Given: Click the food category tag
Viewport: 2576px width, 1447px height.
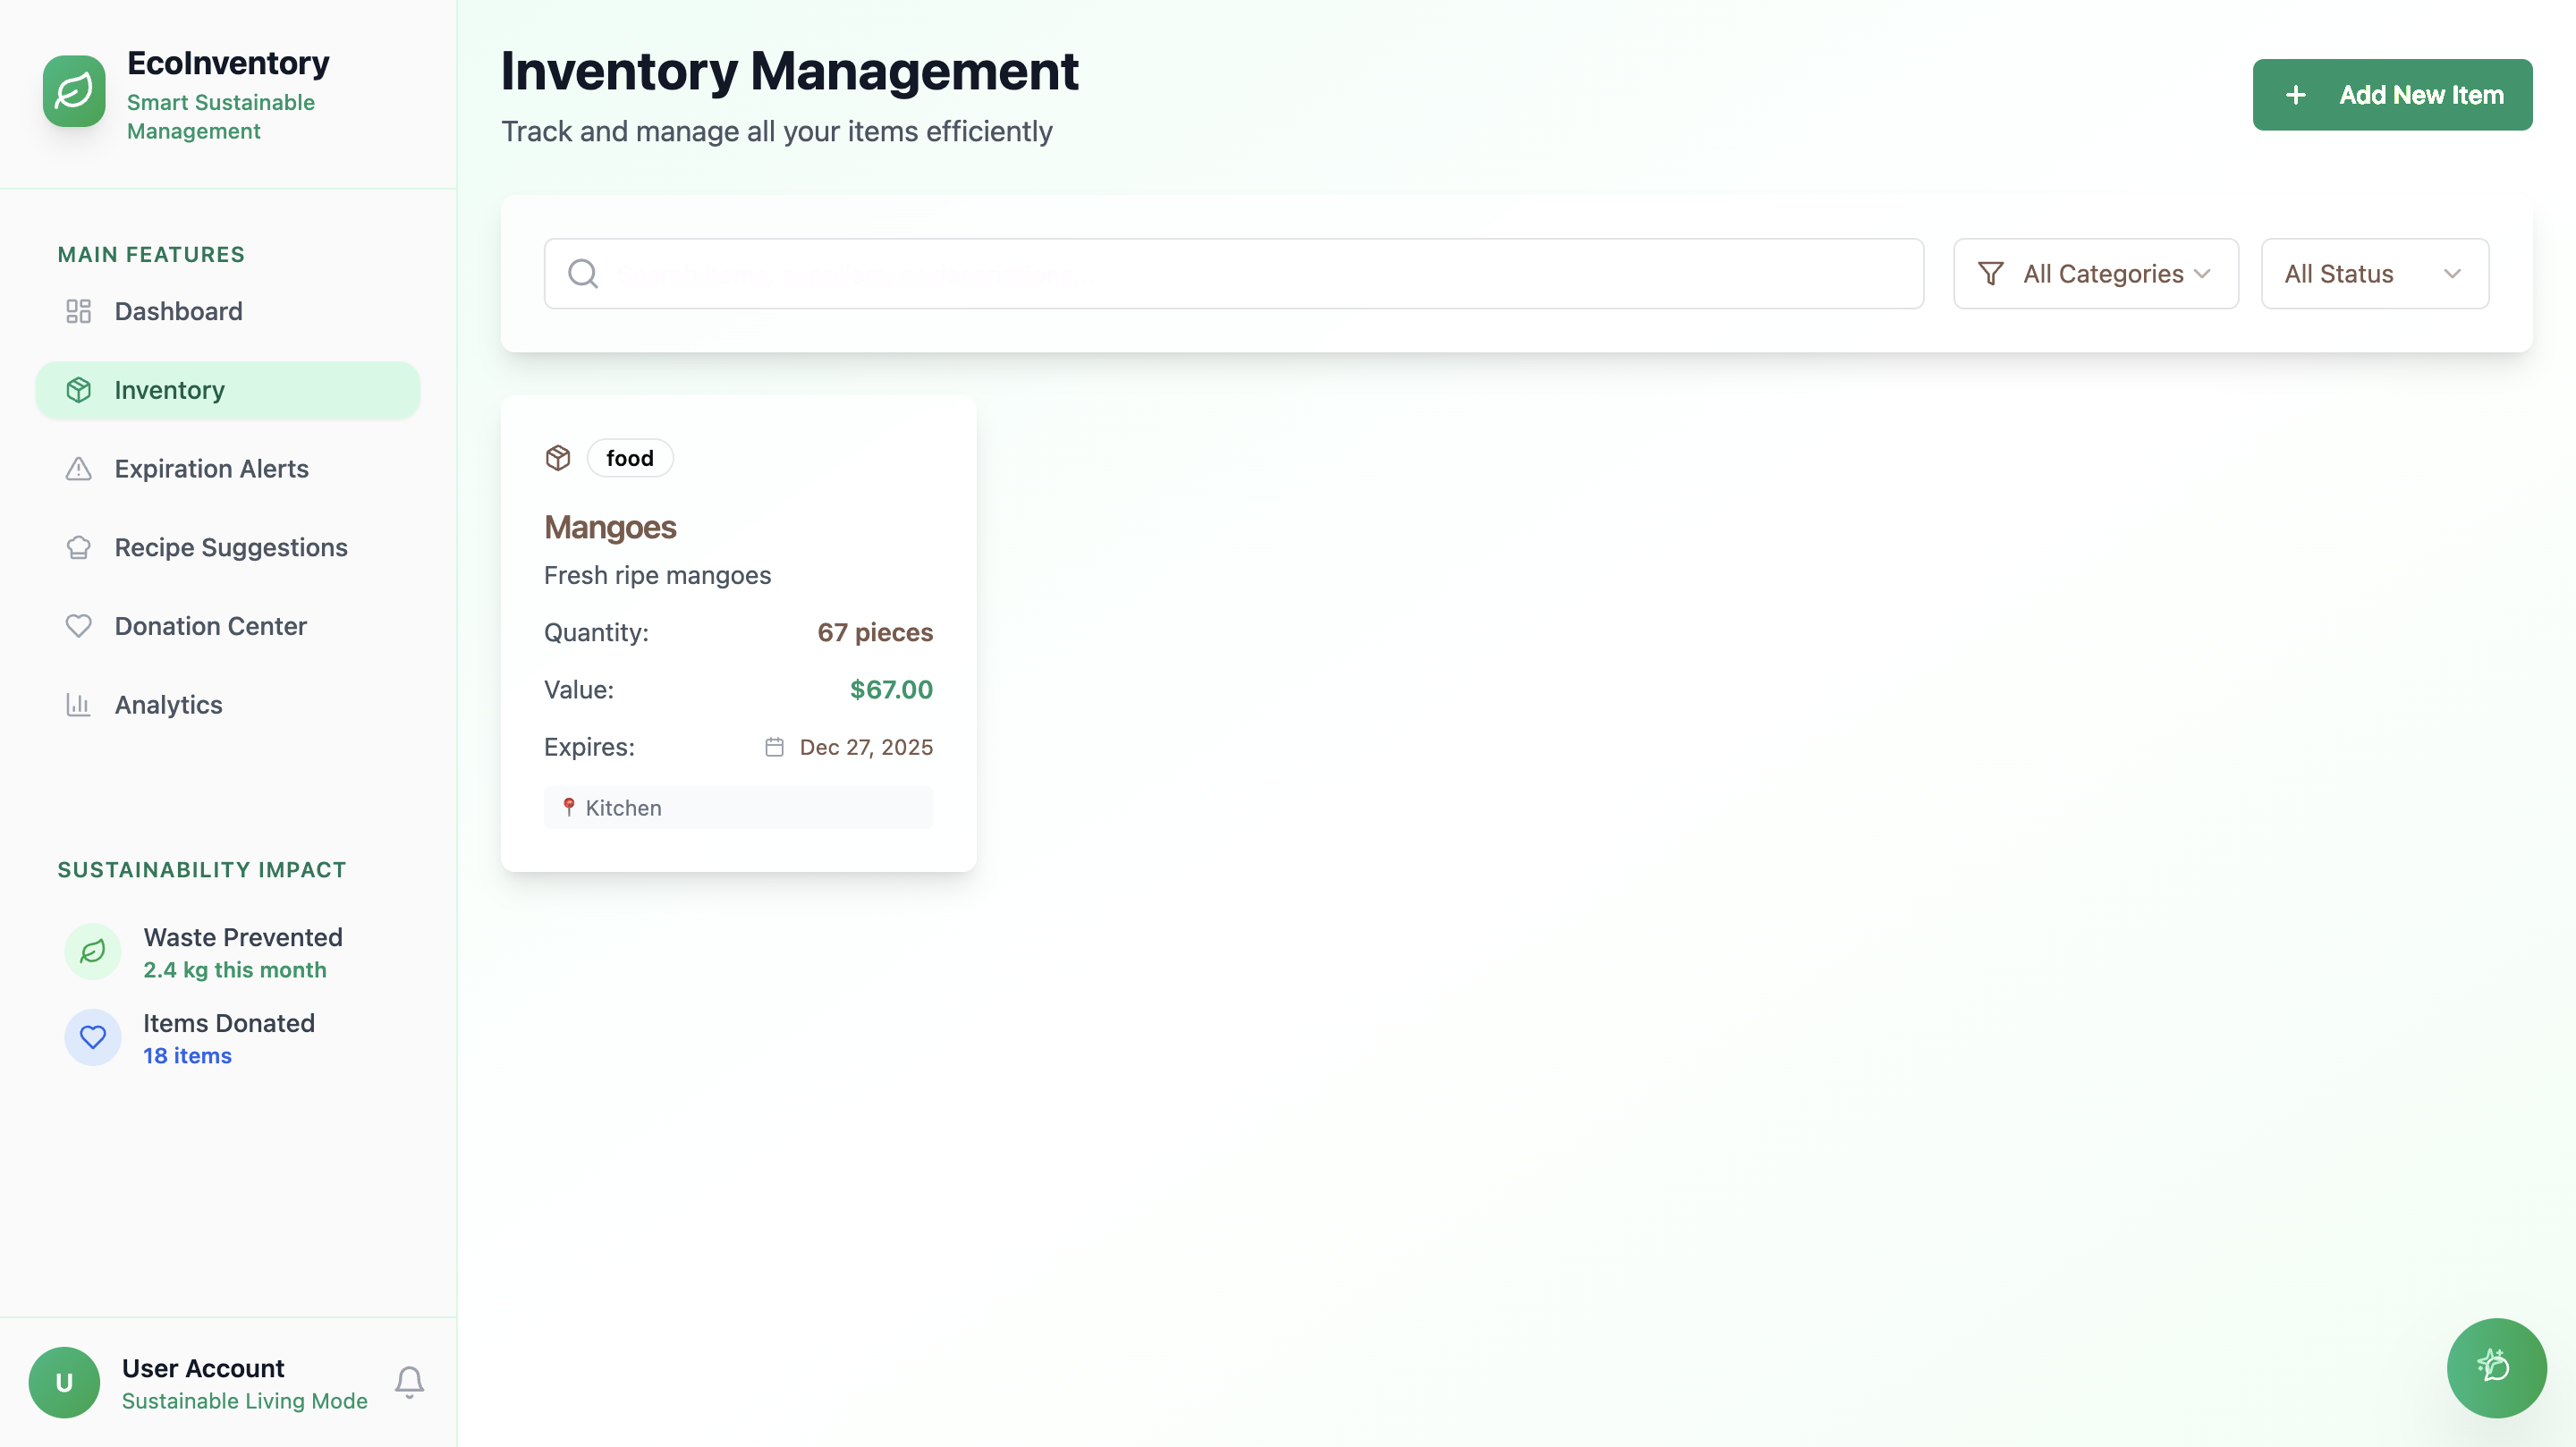Looking at the screenshot, I should pos(630,458).
